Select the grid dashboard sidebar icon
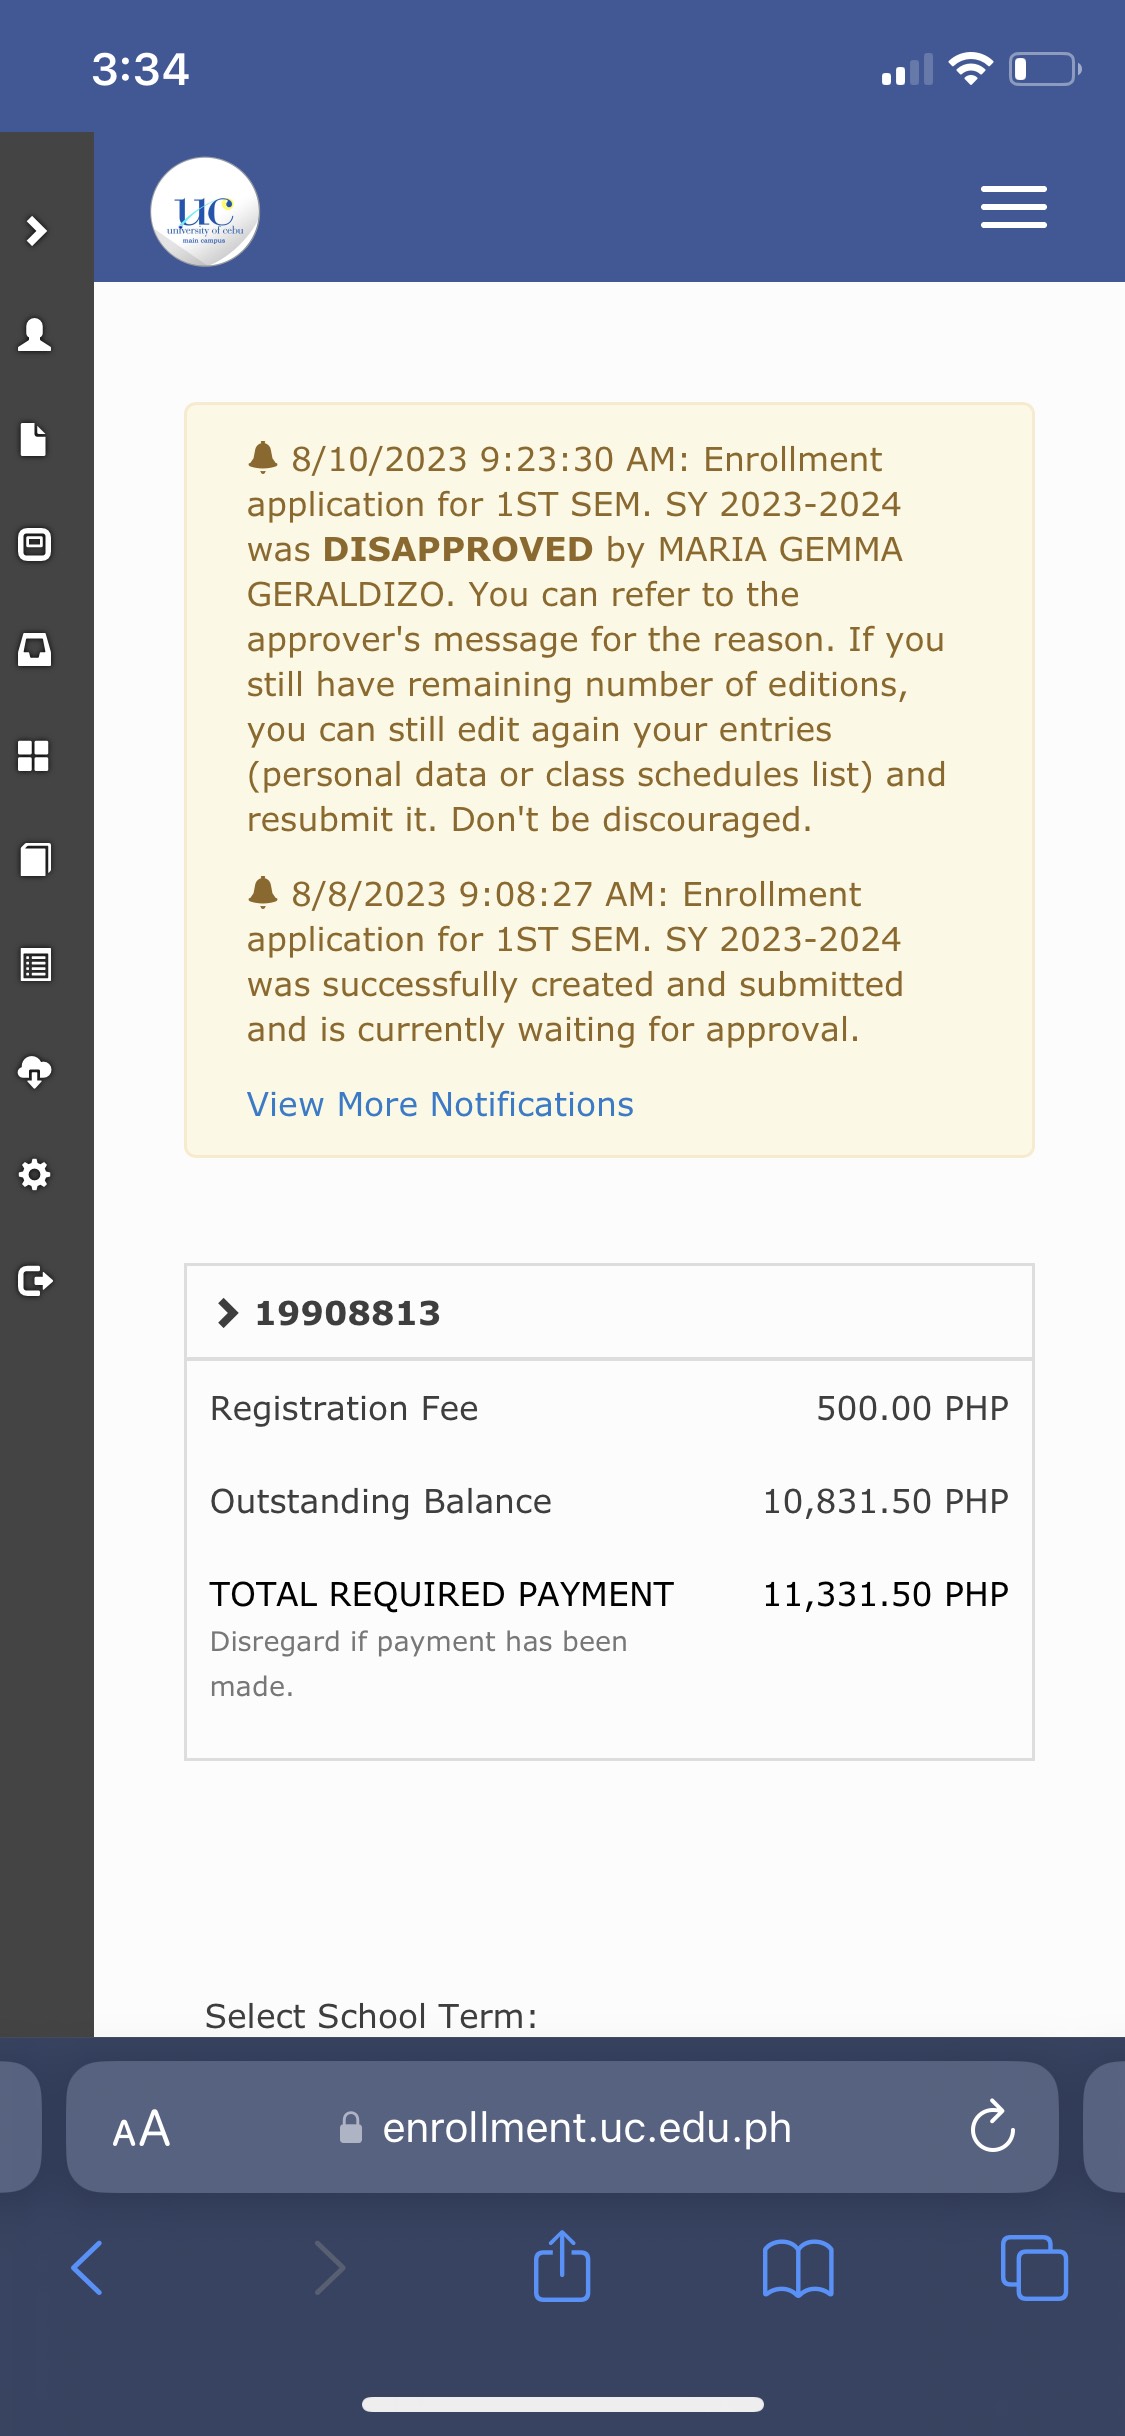 click(x=34, y=755)
